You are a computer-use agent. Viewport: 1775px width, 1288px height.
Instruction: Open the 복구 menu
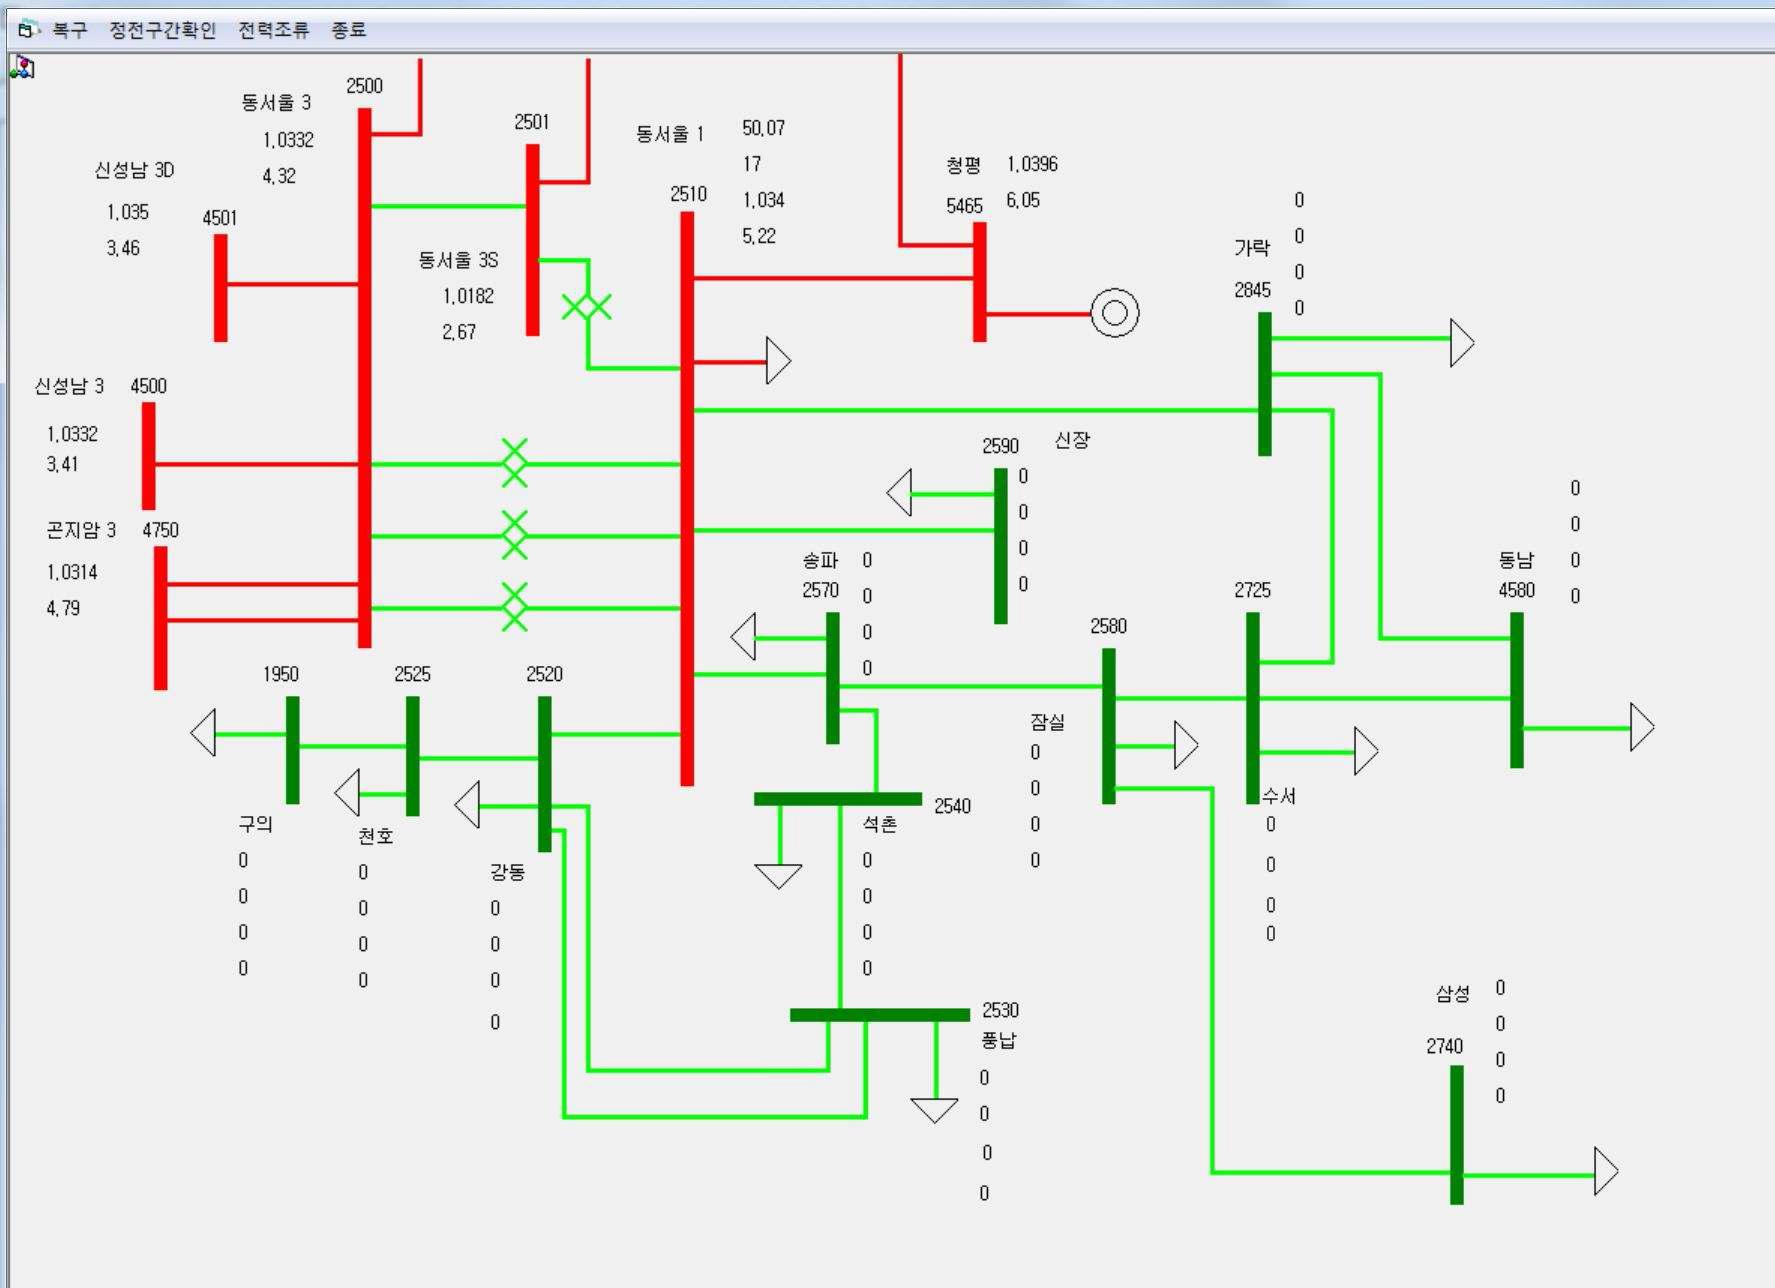[x=69, y=30]
